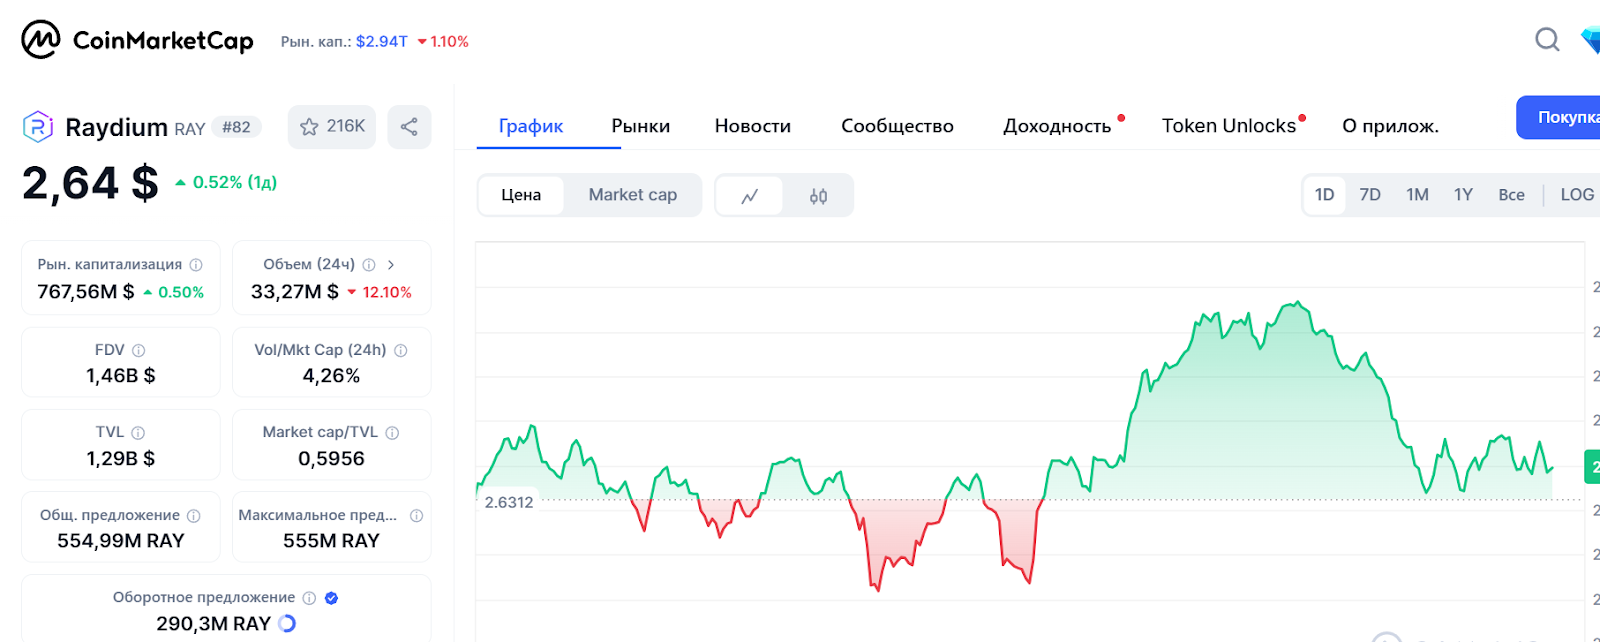Click the 1,29B $ TVL value
The height and width of the screenshot is (642, 1600).
click(x=120, y=459)
